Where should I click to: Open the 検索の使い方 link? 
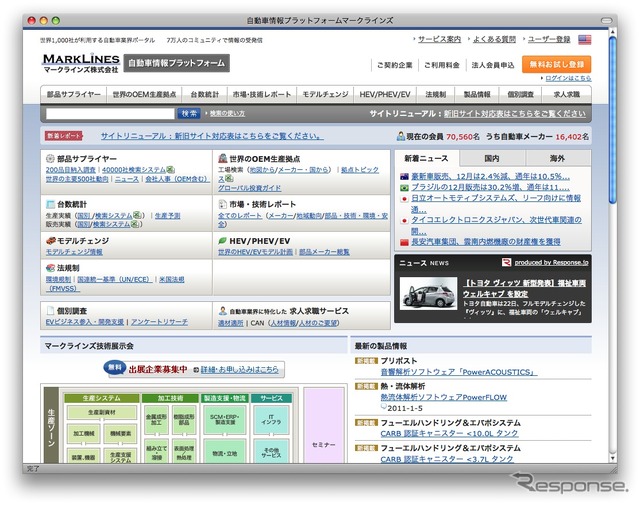(227, 113)
